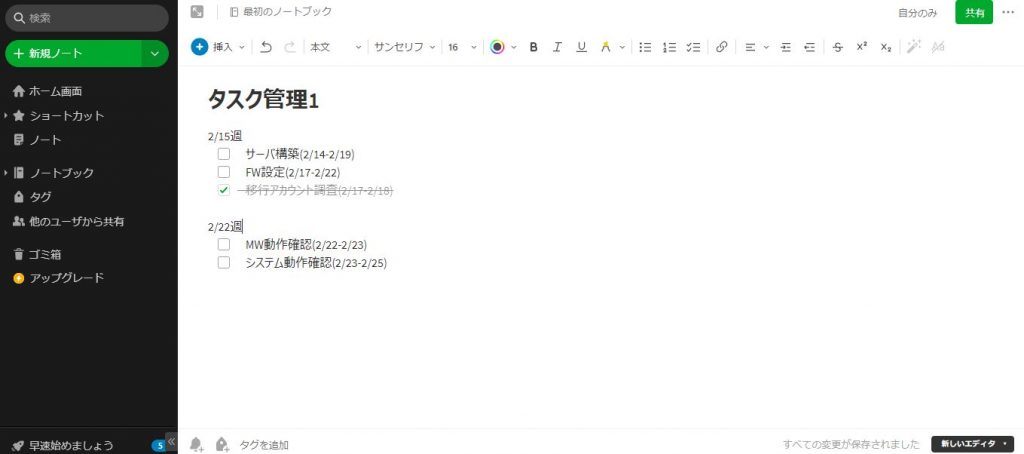Click the green 共有 button
The width and height of the screenshot is (1024, 454).
pos(974,12)
